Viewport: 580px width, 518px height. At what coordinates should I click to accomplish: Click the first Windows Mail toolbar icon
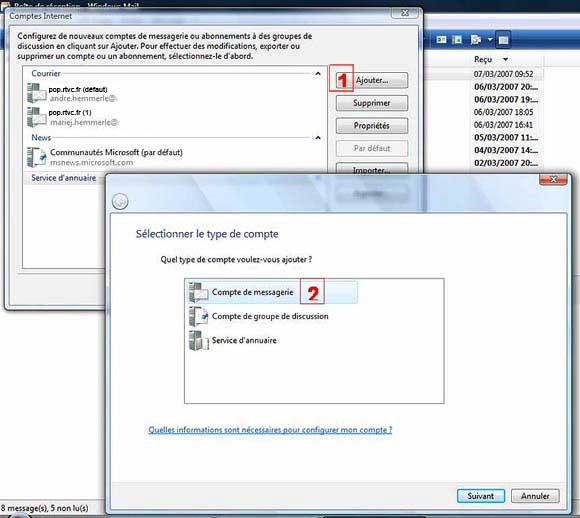click(x=441, y=39)
